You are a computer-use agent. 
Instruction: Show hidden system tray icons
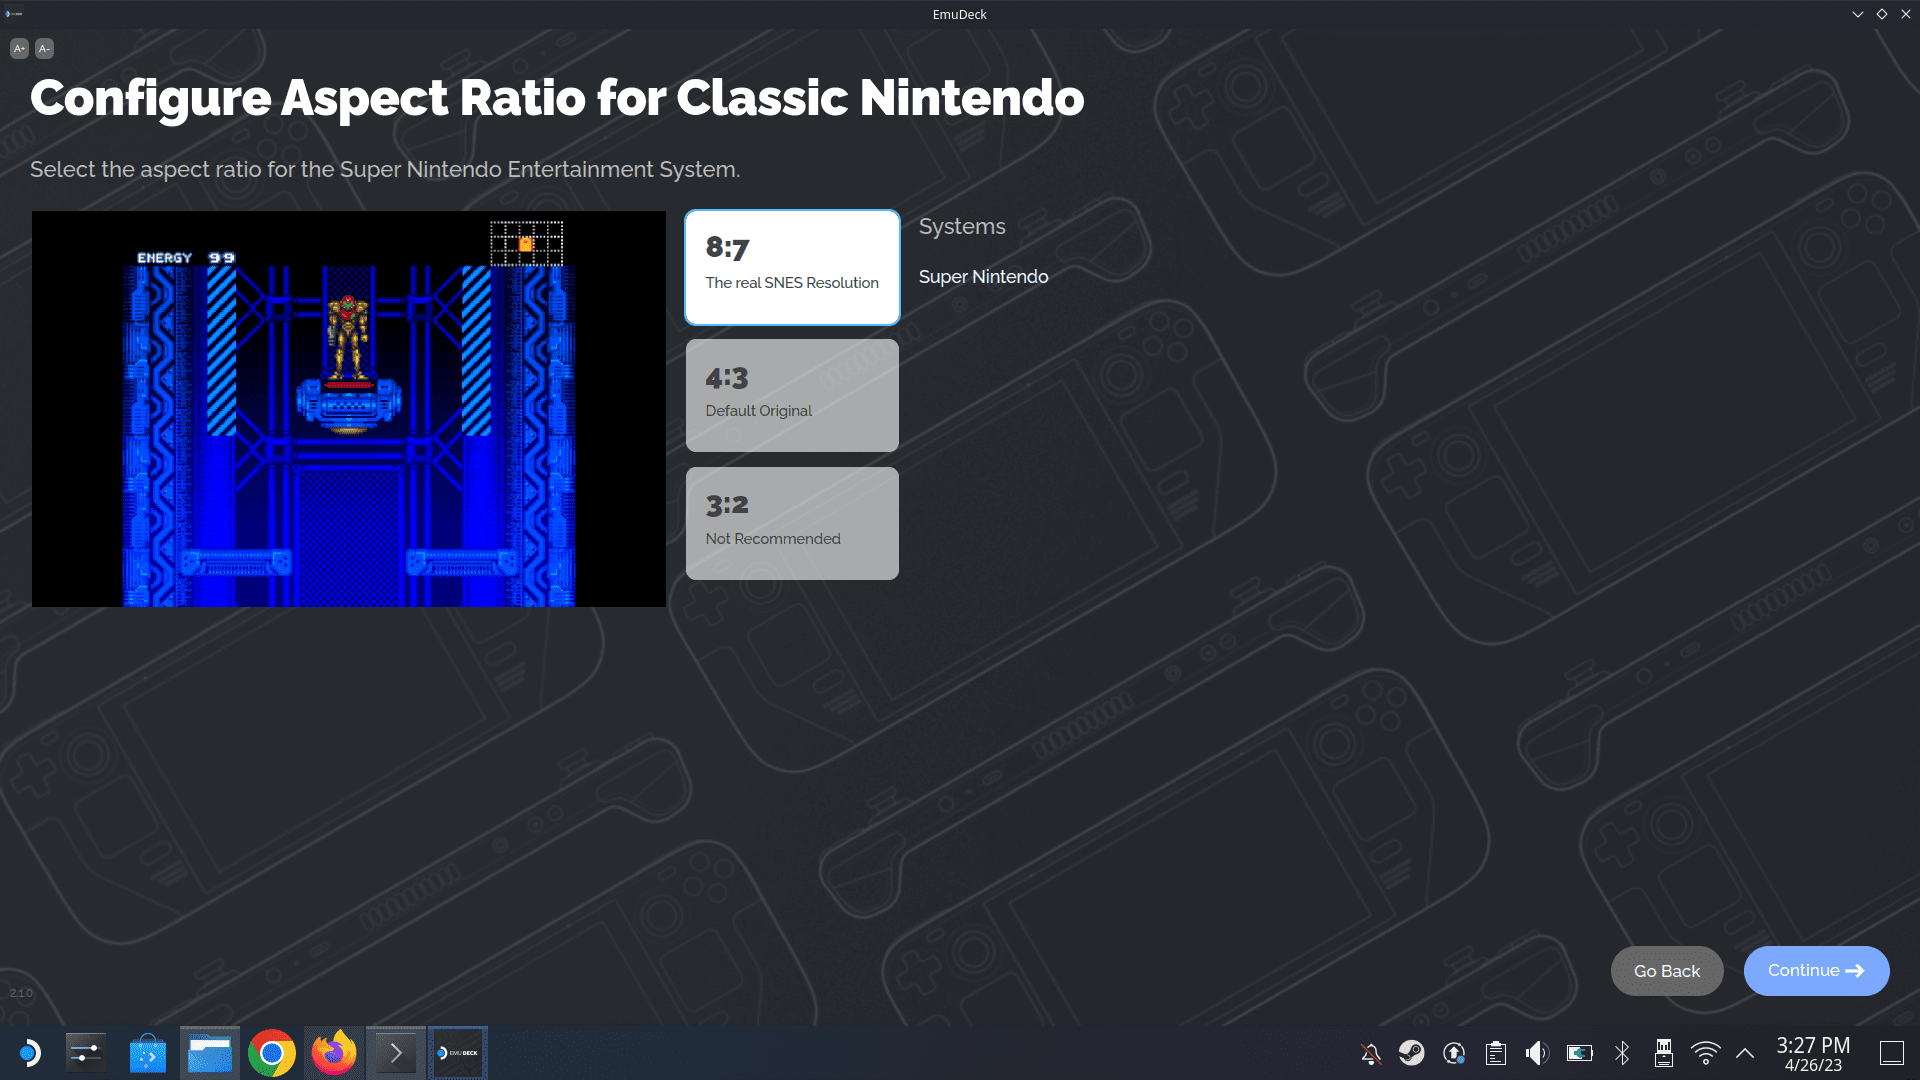coord(1745,1053)
